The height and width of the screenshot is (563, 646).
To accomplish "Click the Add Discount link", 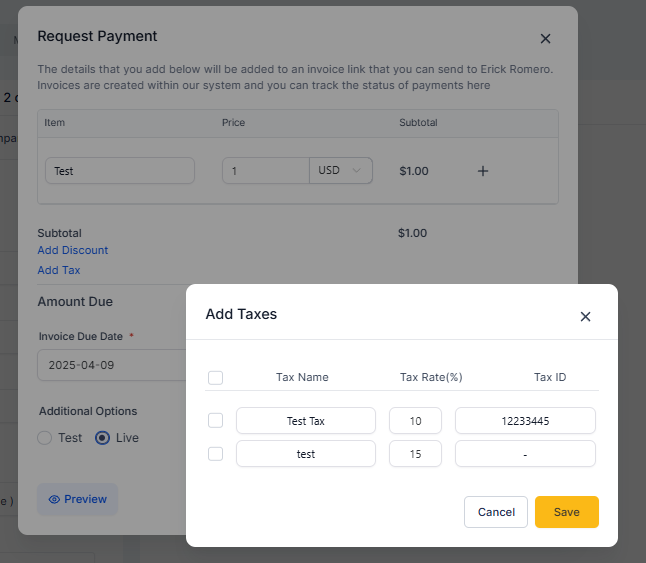I will point(73,250).
